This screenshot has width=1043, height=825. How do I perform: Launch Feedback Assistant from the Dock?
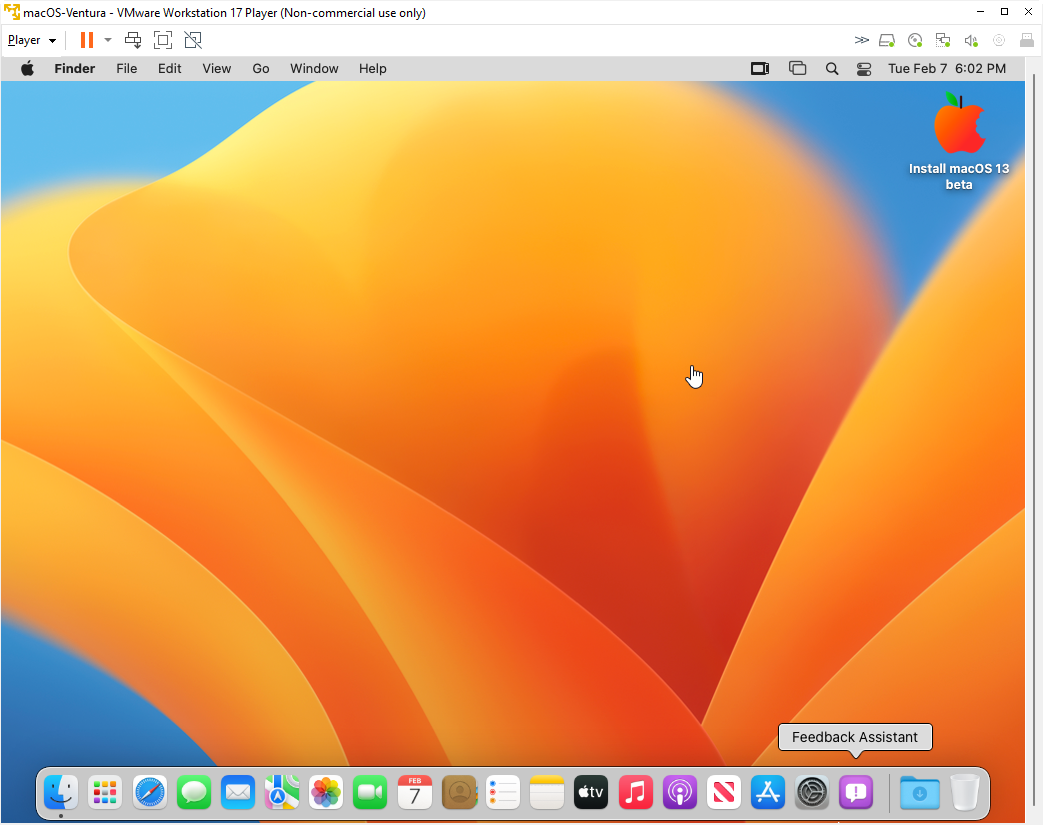(856, 793)
